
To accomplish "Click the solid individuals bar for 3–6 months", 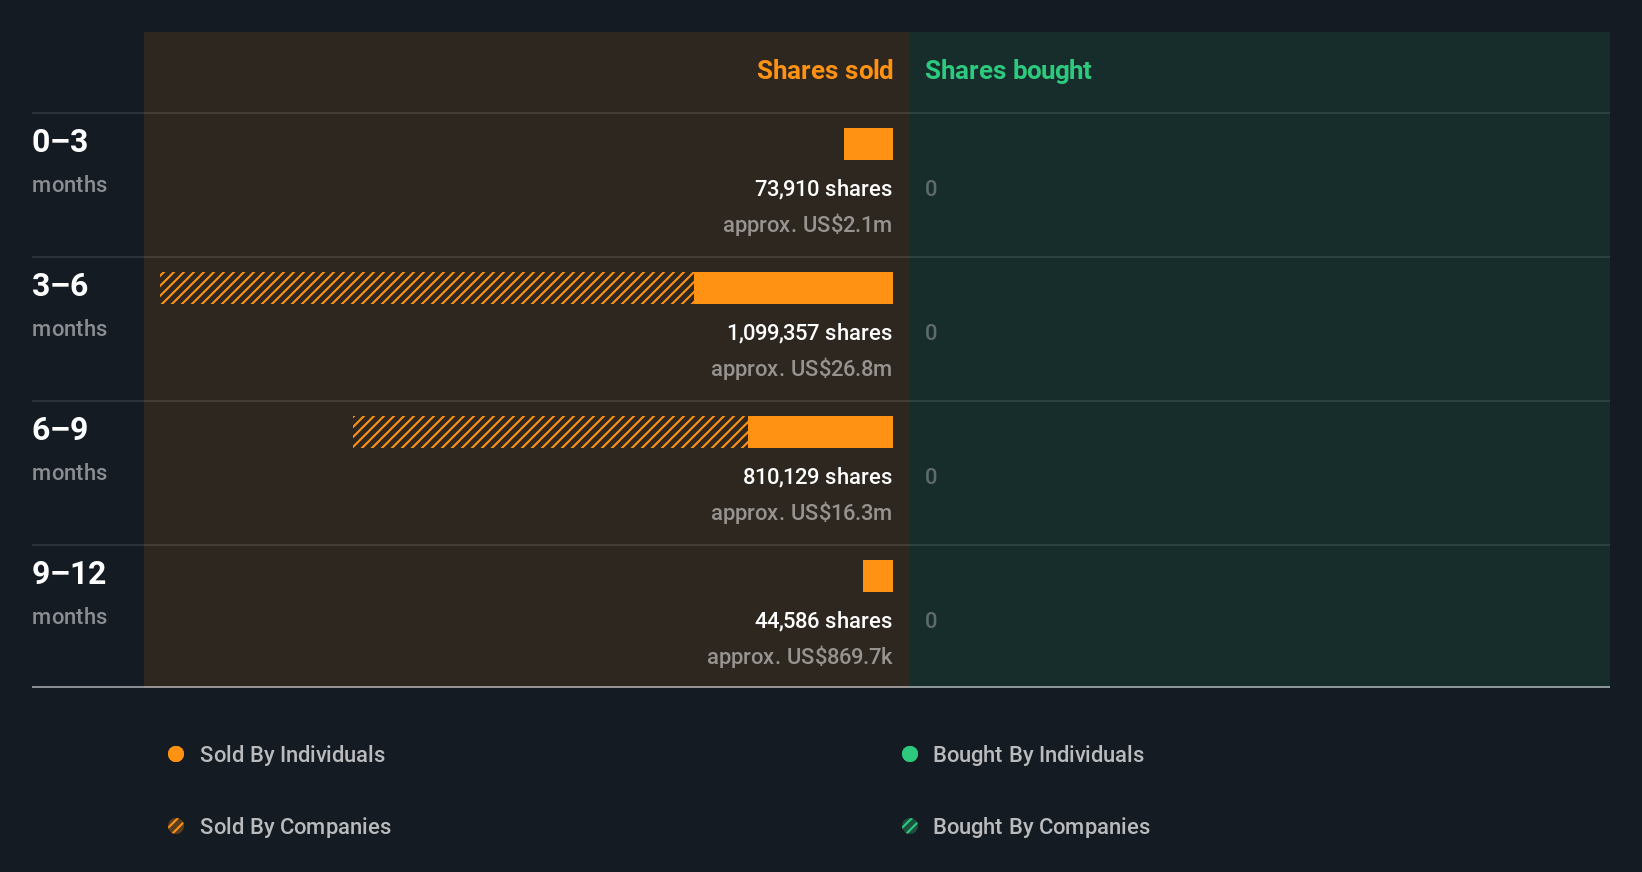I will click(793, 288).
